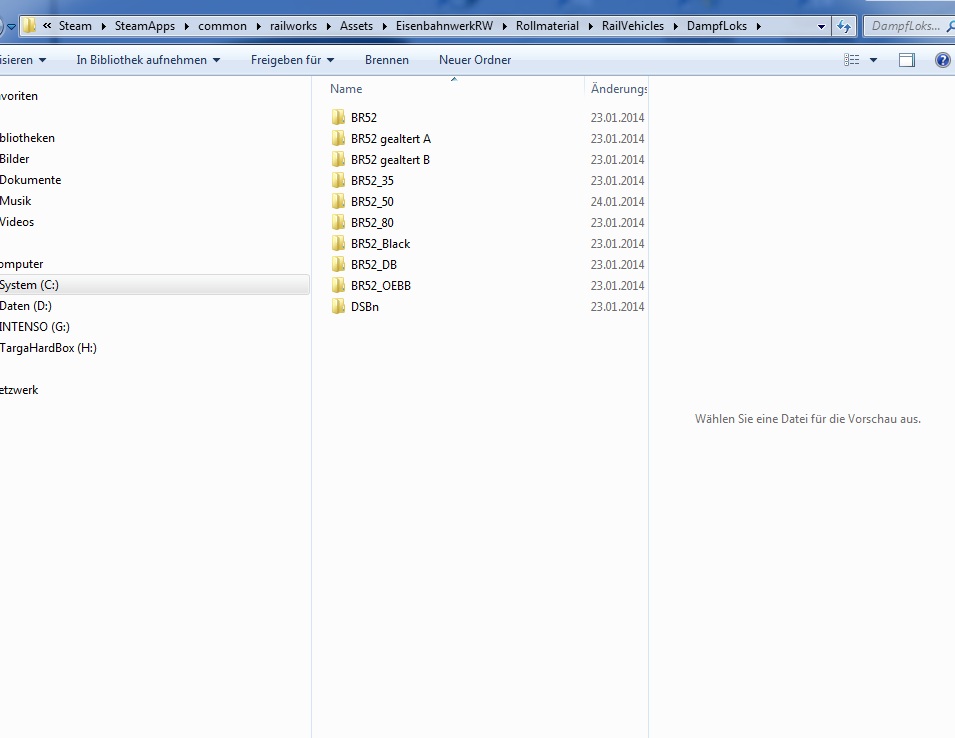The height and width of the screenshot is (738, 955).
Task: Select Netzwerk in navigation pane
Action: click(x=19, y=390)
